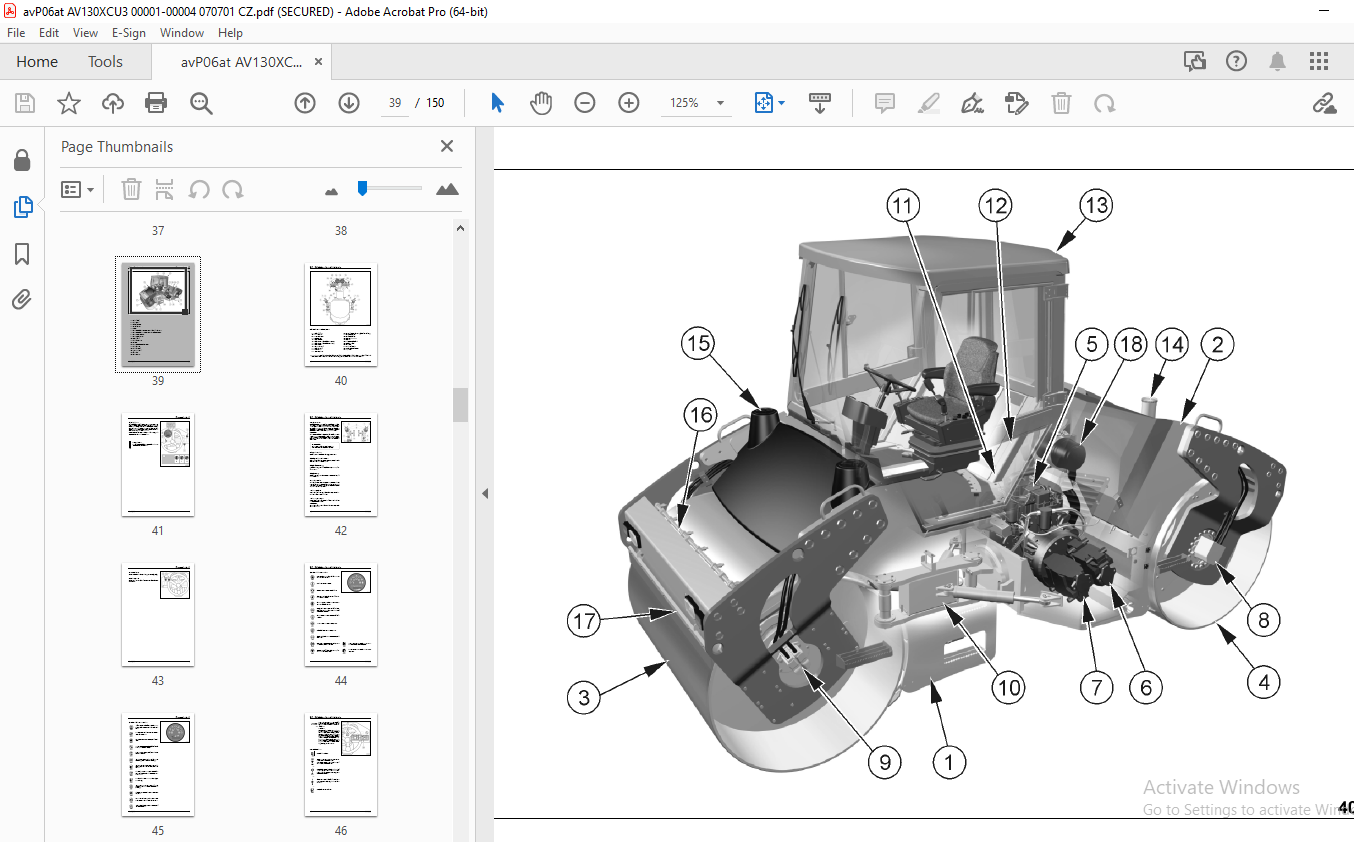The width and height of the screenshot is (1354, 842).
Task: Open the Bookmarks panel
Action: (x=22, y=254)
